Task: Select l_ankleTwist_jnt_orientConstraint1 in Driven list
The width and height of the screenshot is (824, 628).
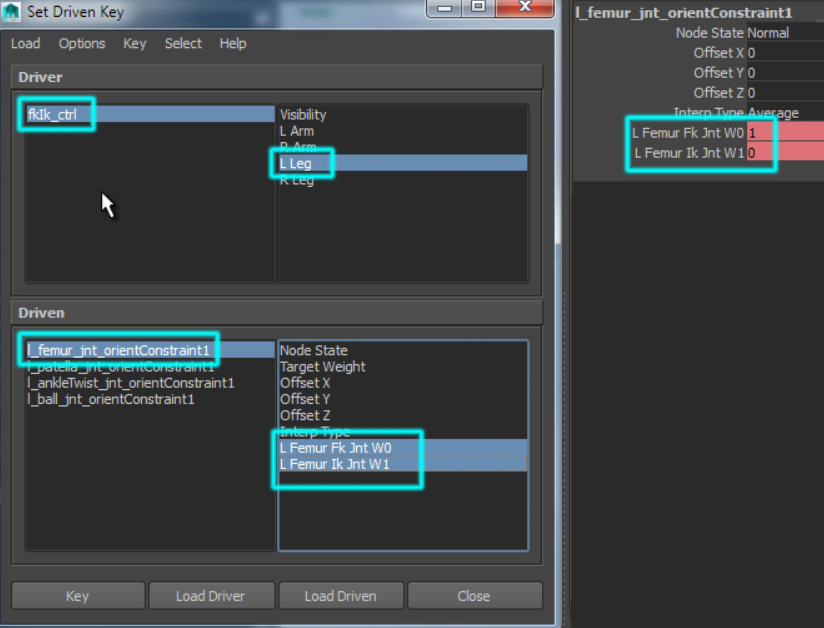Action: pyautogui.click(x=150, y=383)
